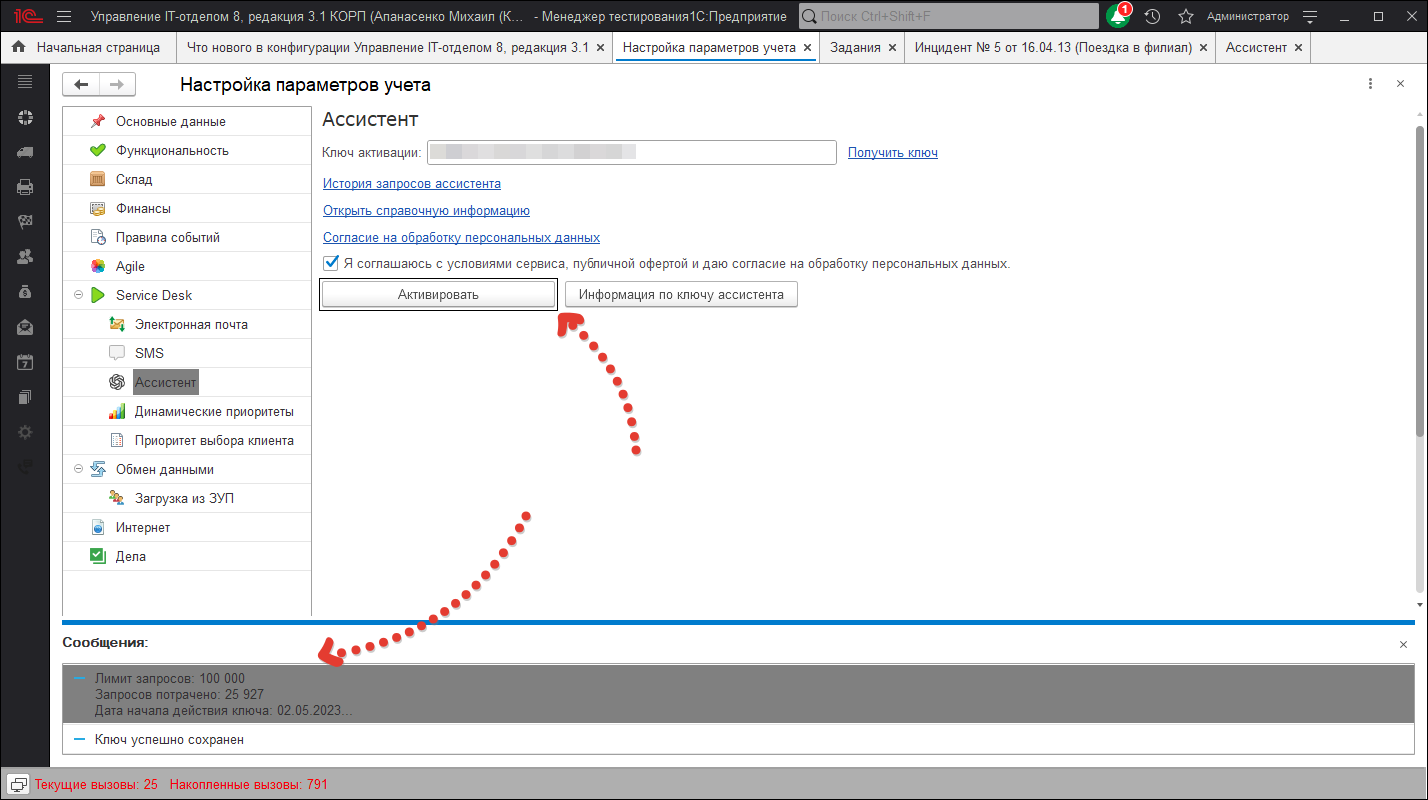
Task: Toggle the service terms agreement checkbox
Action: click(331, 264)
